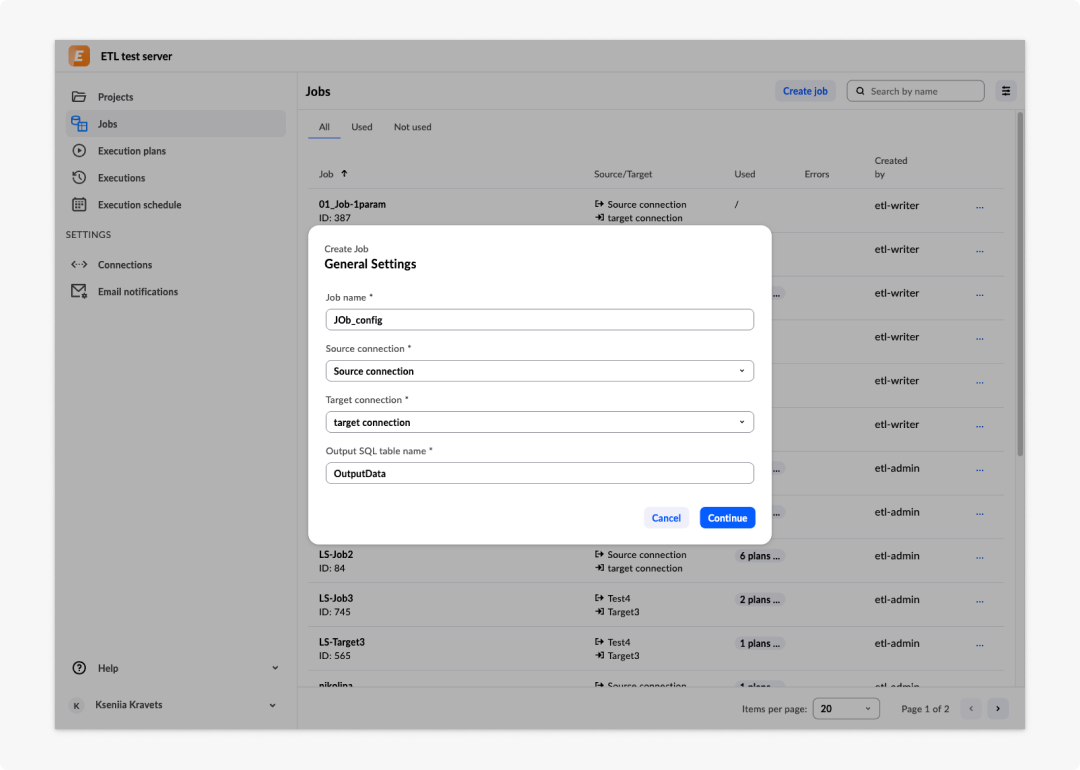Select the Jobs sidebar item
1080x770 pixels.
(176, 123)
